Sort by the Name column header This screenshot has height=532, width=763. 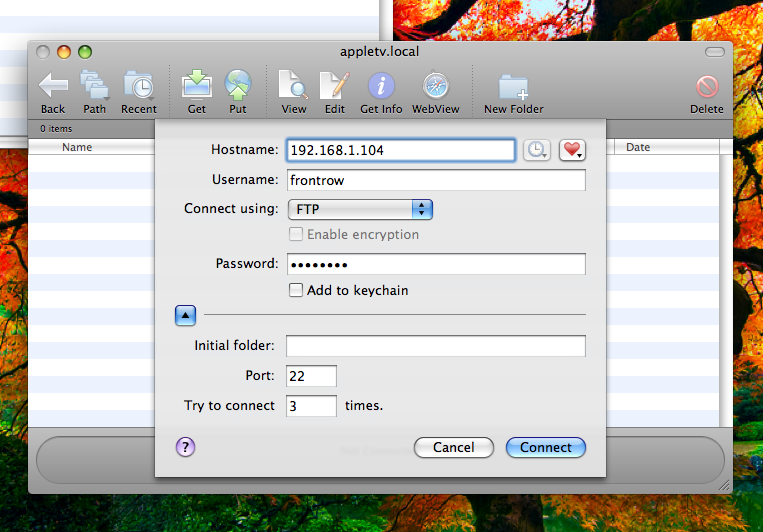coord(77,147)
